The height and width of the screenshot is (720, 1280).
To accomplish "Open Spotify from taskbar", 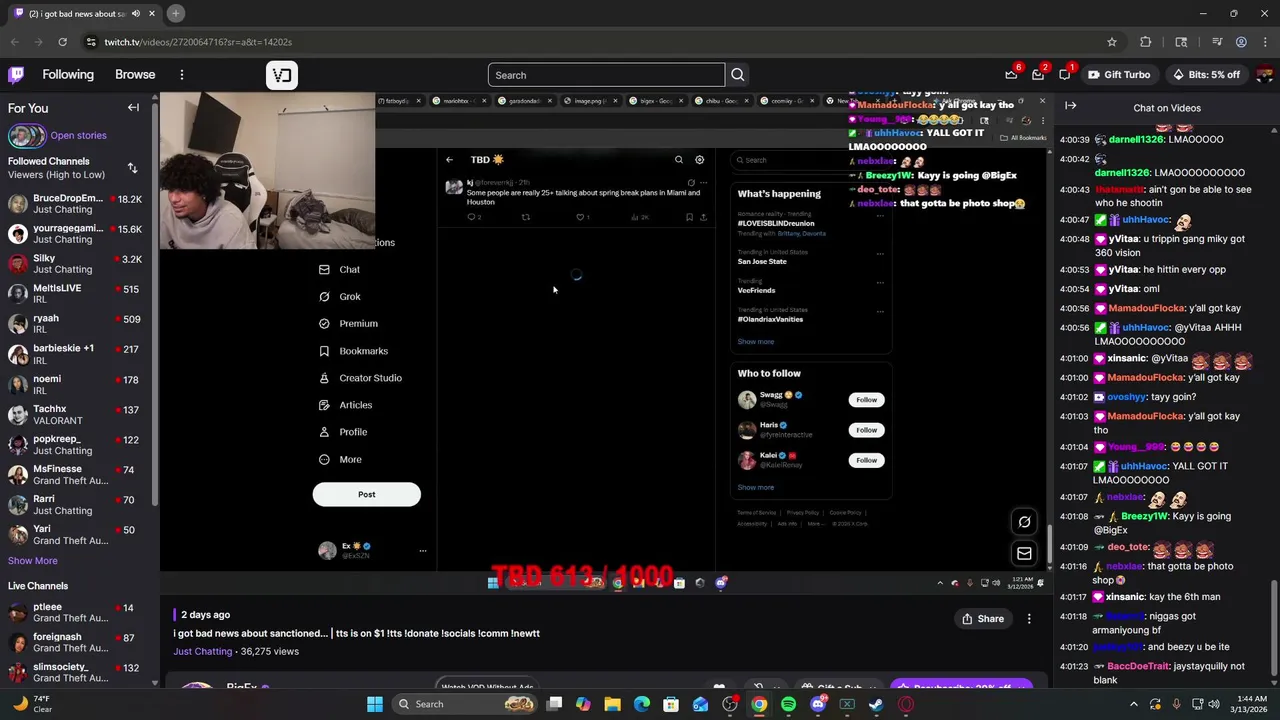I will (x=788, y=704).
